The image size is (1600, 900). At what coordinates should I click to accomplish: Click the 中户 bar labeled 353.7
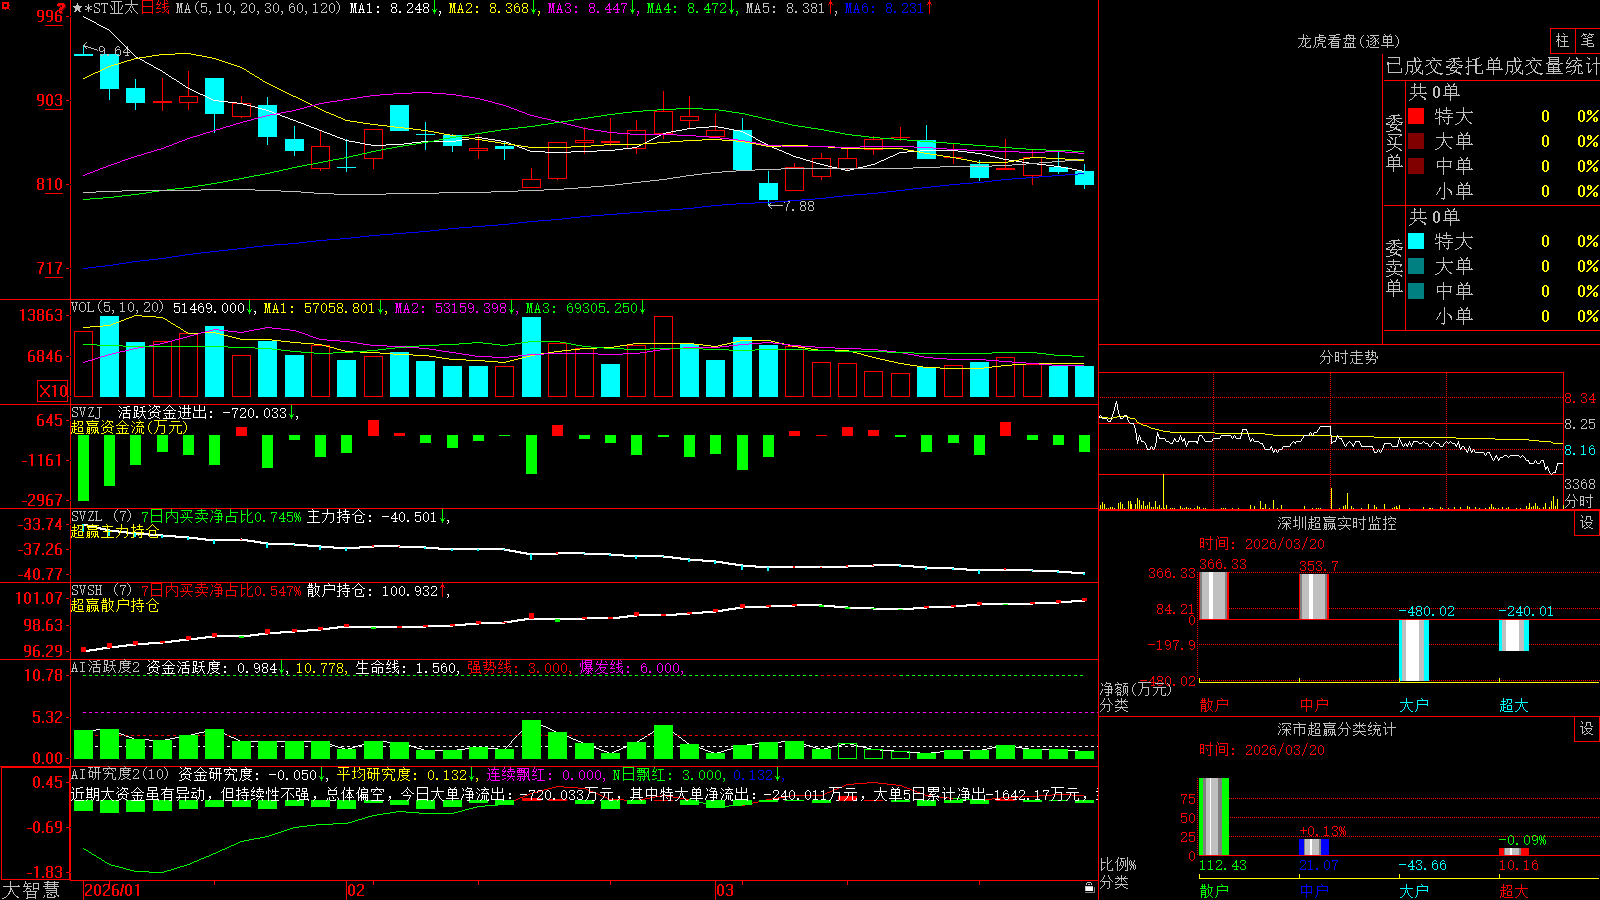tap(1314, 596)
